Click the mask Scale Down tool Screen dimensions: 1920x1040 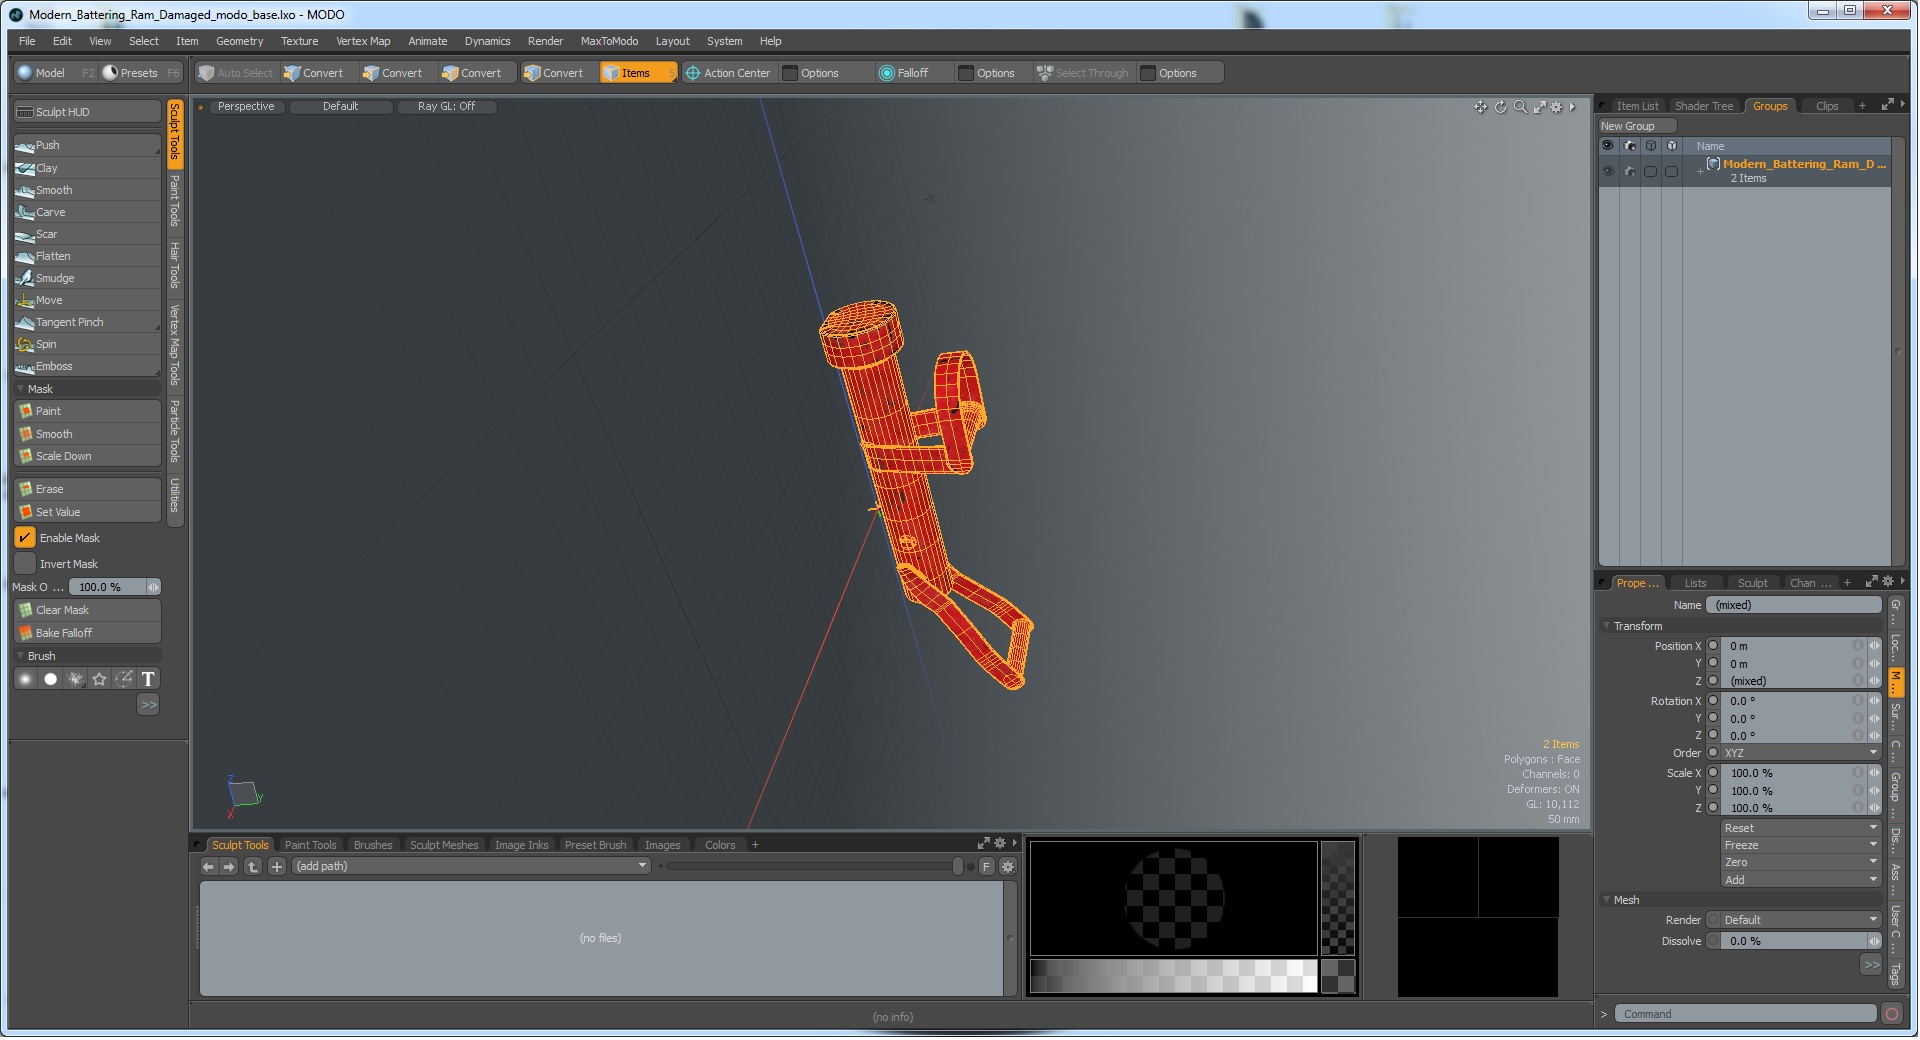point(87,456)
